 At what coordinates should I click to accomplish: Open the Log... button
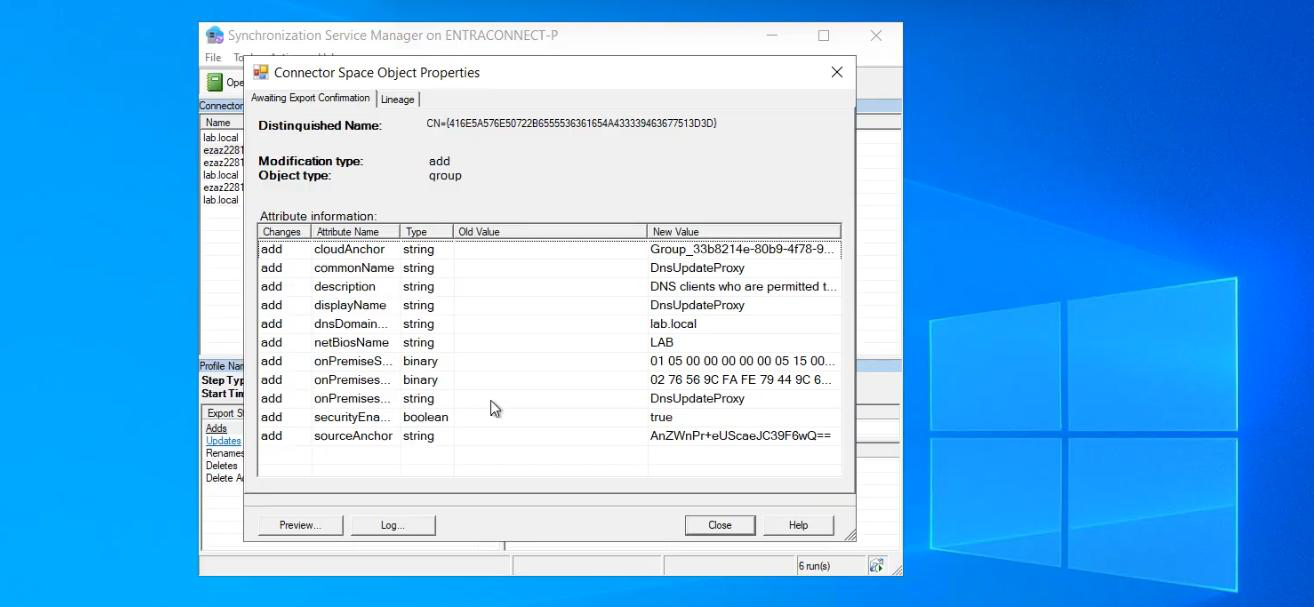tap(392, 525)
